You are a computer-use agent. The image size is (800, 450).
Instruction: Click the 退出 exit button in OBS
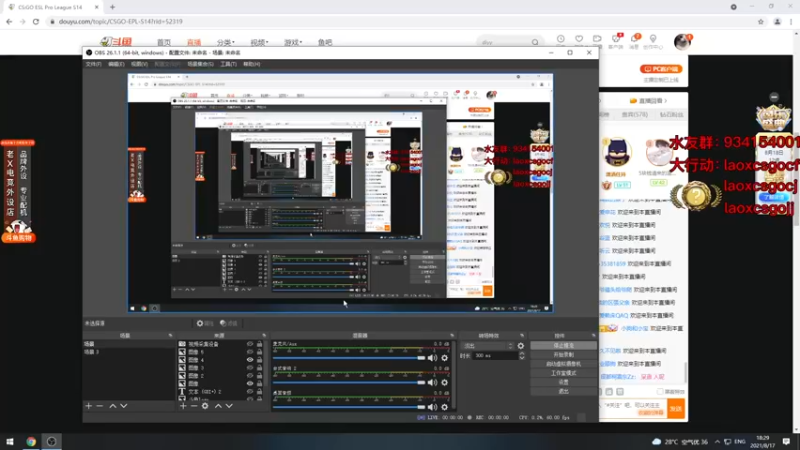563,391
